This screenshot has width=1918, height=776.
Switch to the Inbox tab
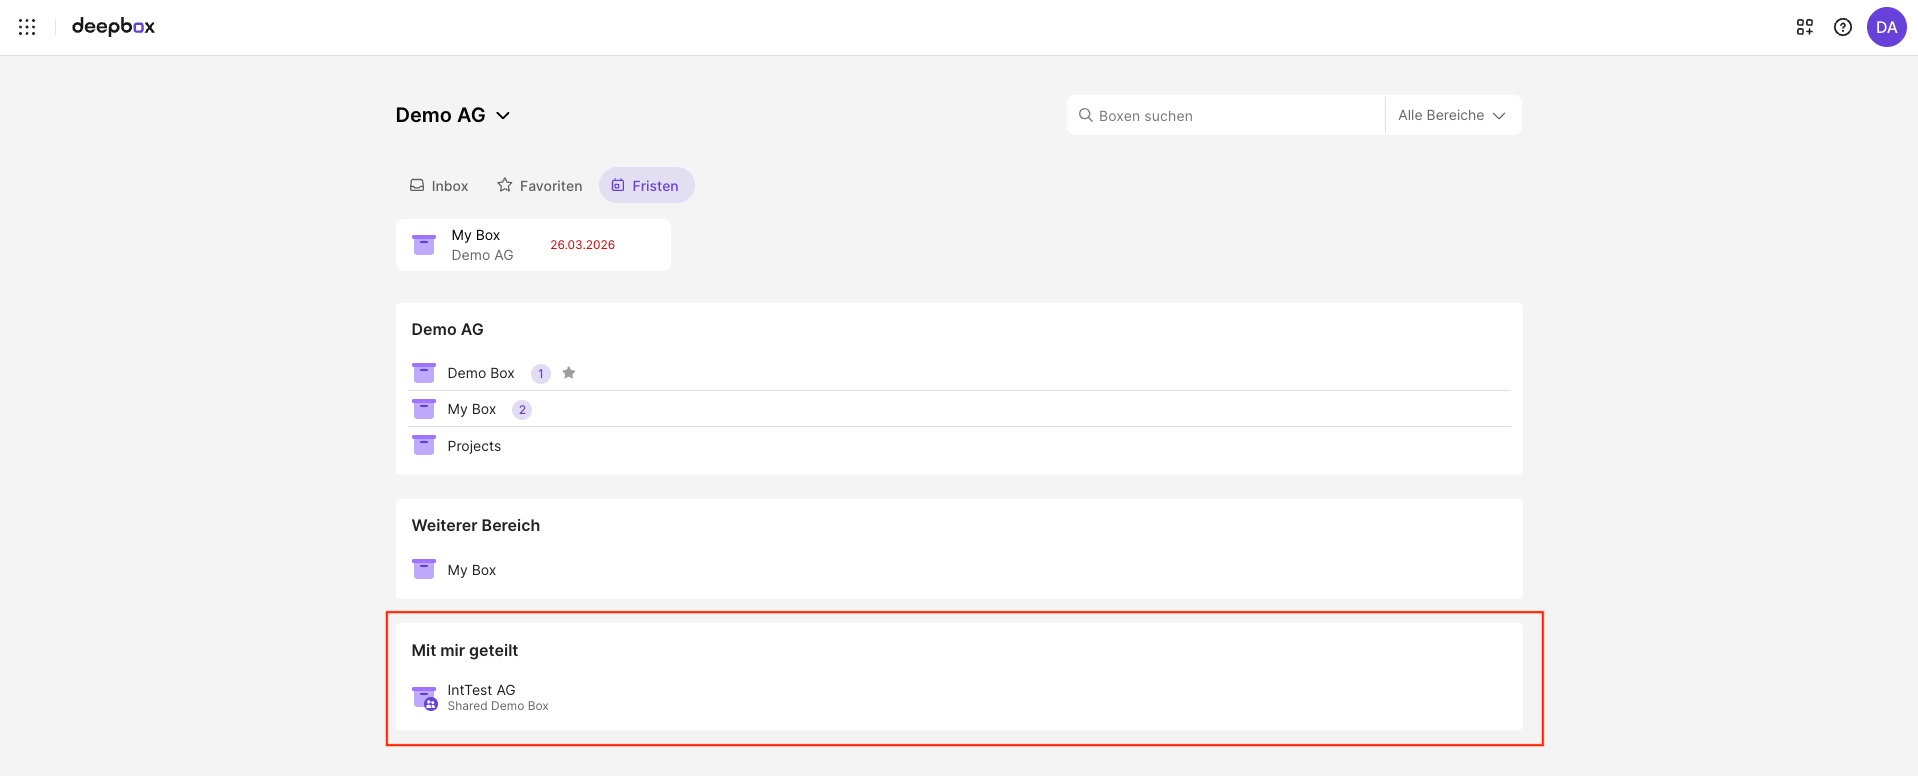(x=439, y=186)
